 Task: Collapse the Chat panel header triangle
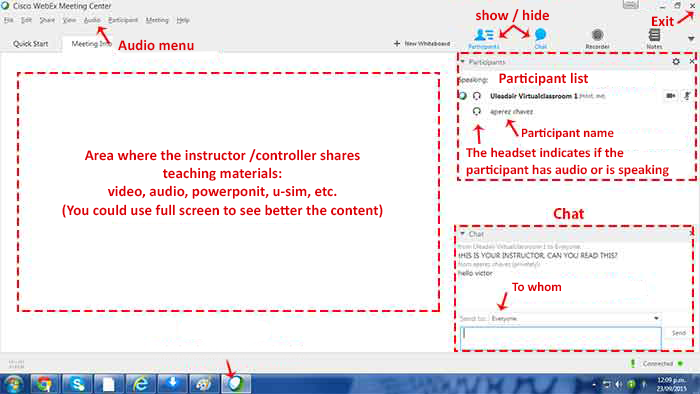point(463,233)
